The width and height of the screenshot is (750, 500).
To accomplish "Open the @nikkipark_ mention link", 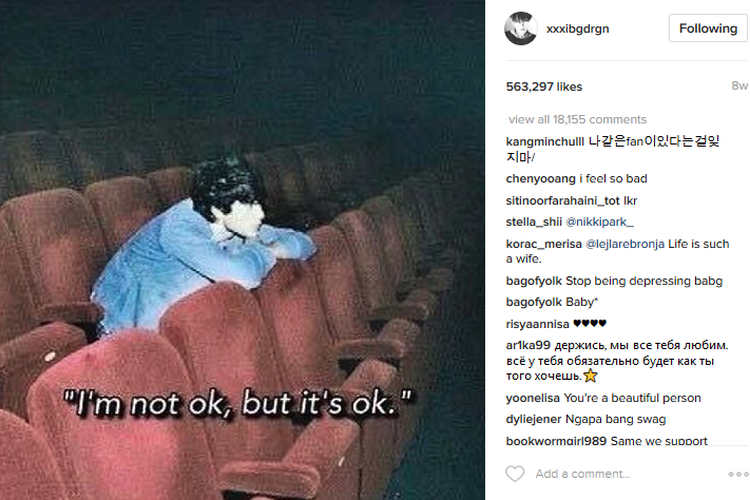I will [599, 222].
